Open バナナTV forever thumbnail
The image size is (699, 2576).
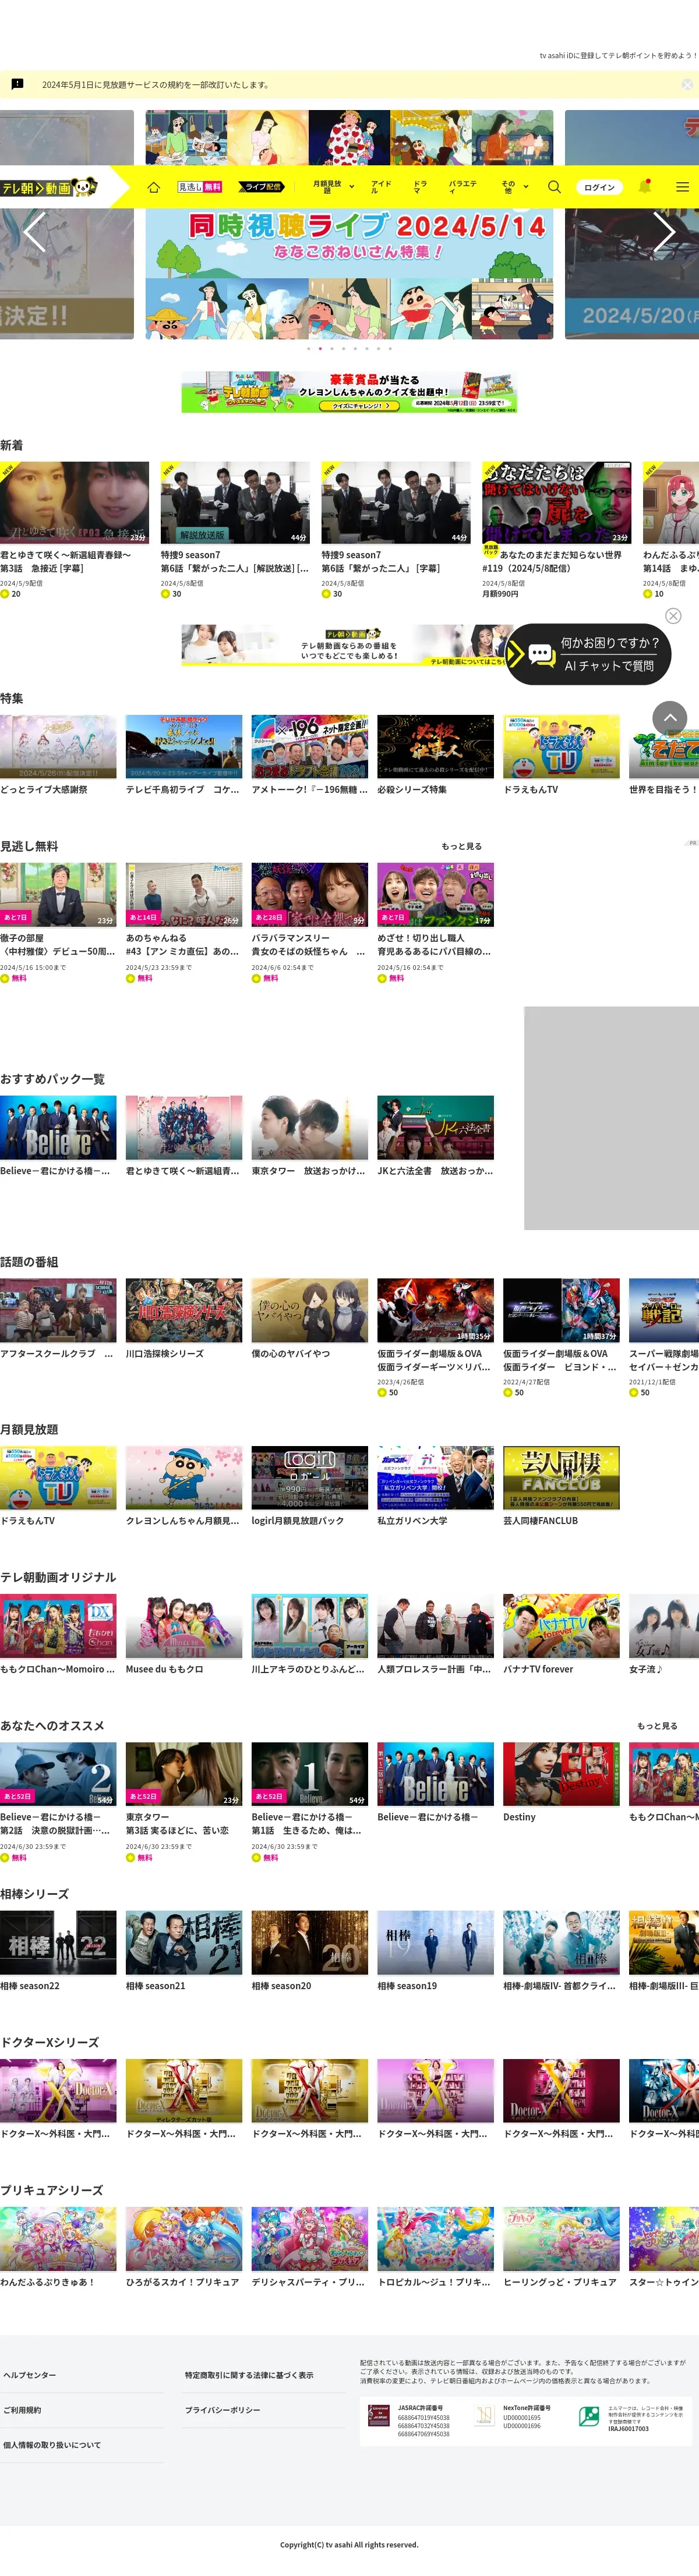click(561, 1625)
